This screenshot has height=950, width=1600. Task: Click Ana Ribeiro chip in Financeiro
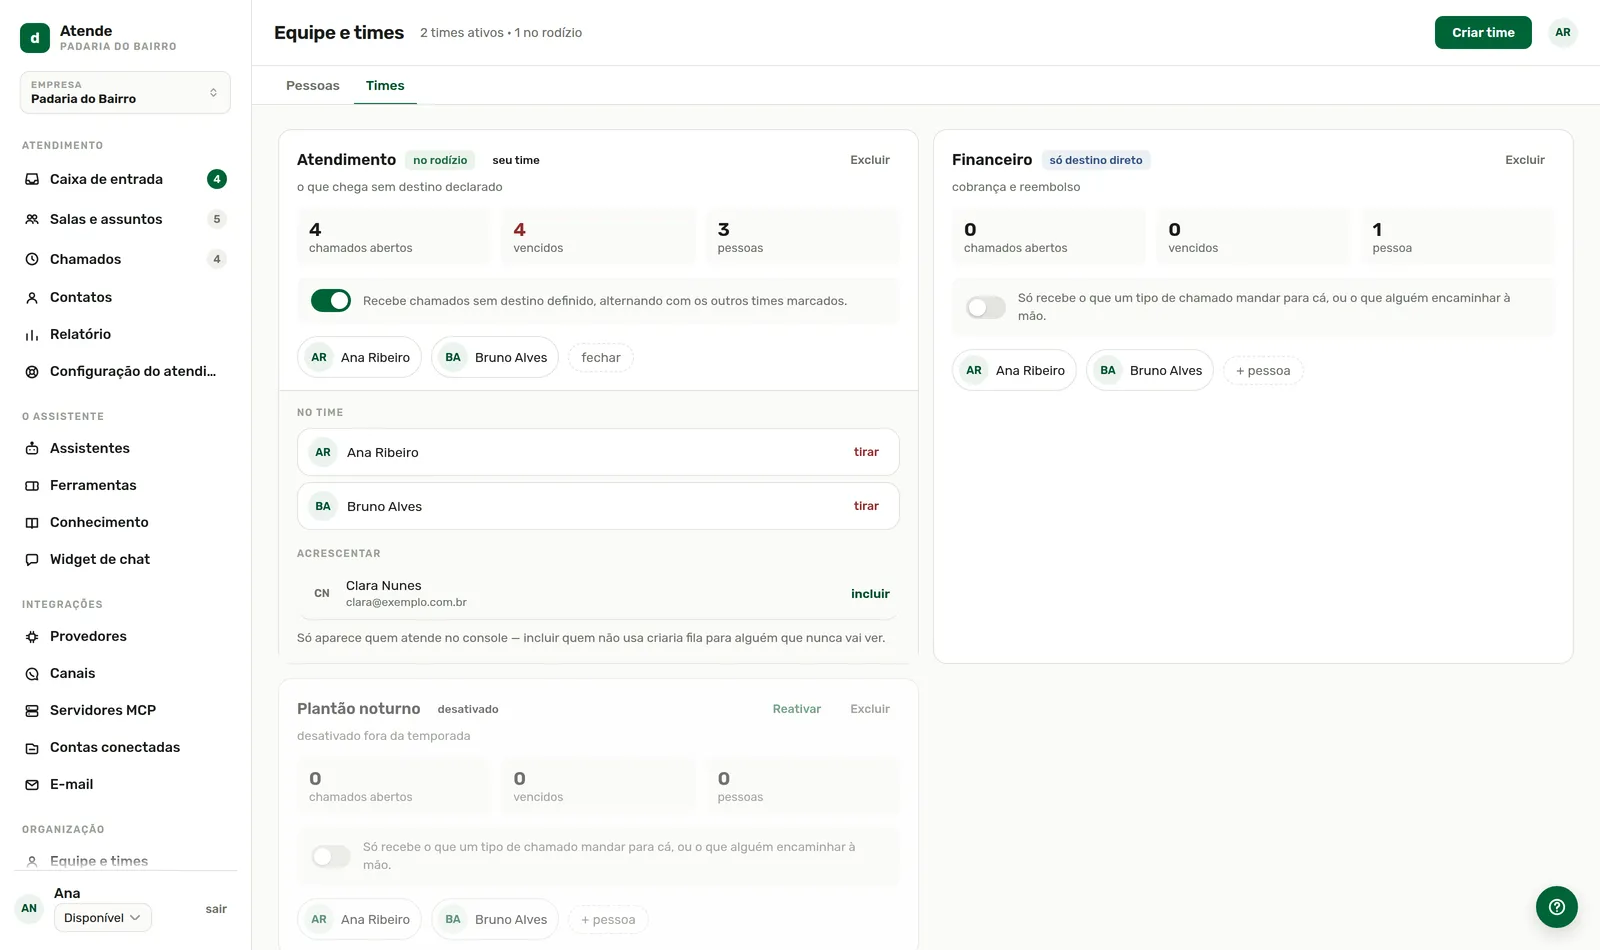click(1014, 371)
